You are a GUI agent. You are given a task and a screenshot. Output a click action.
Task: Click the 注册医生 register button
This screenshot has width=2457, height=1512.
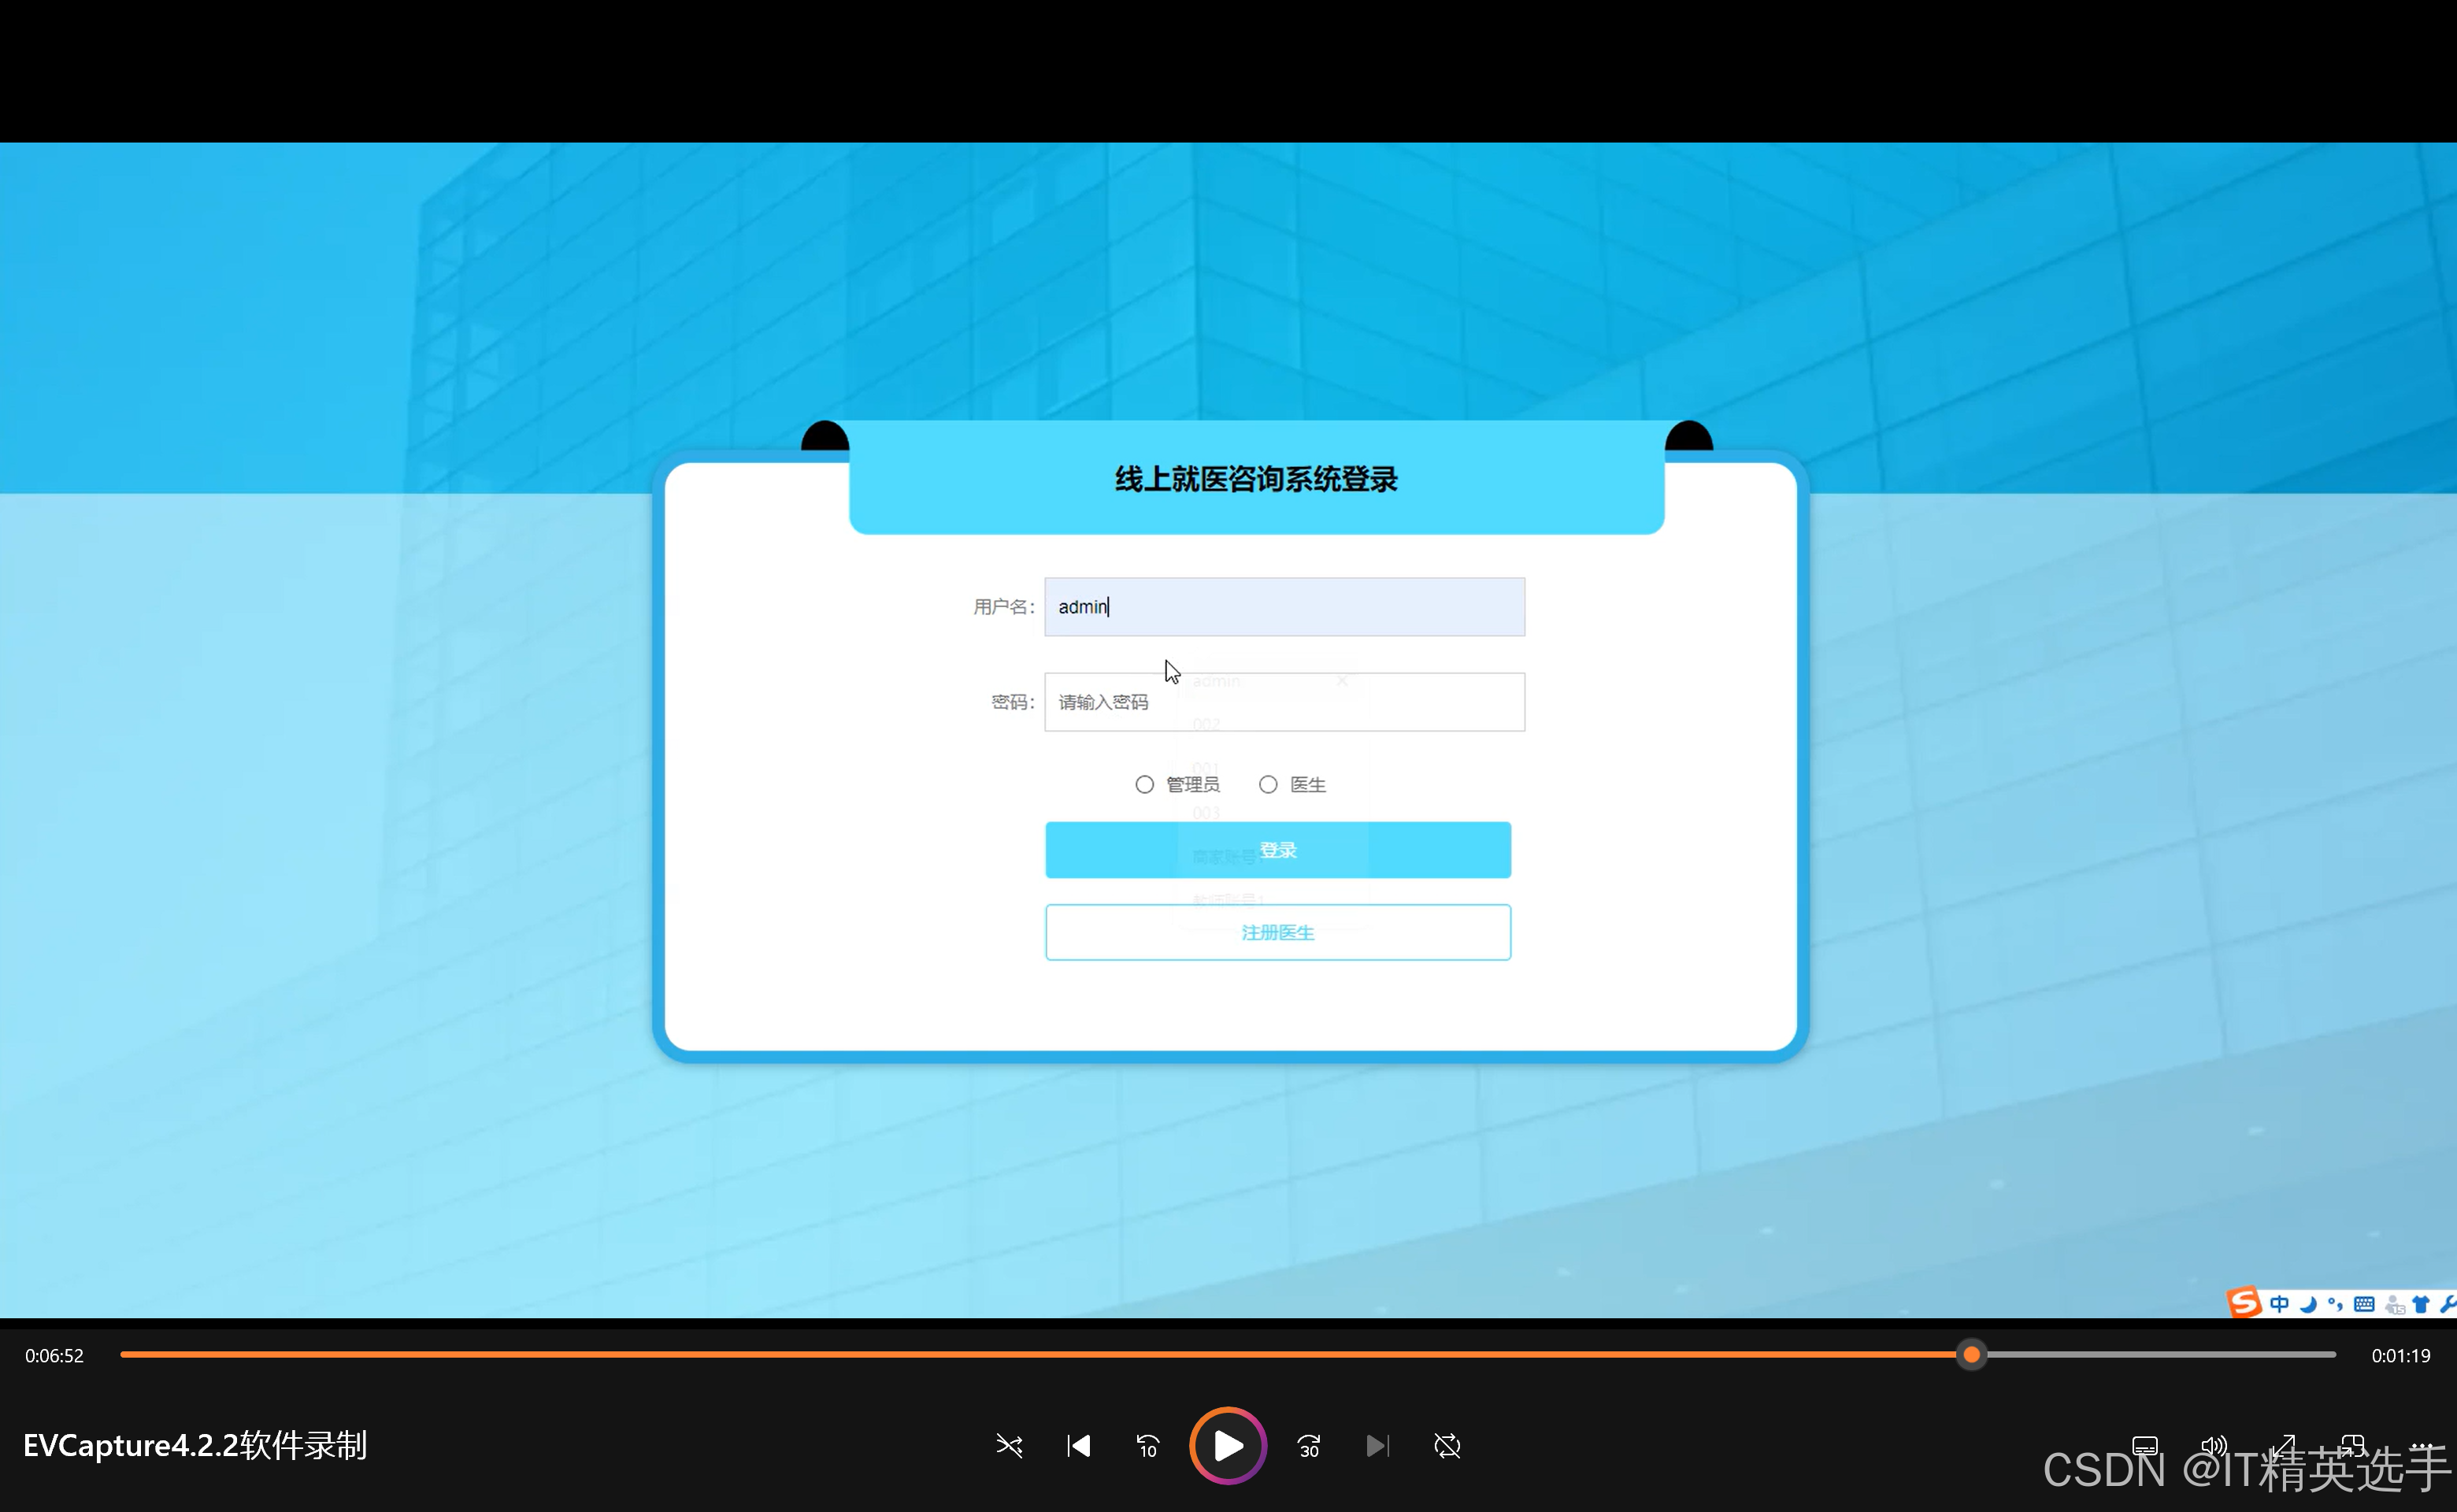[1277, 931]
